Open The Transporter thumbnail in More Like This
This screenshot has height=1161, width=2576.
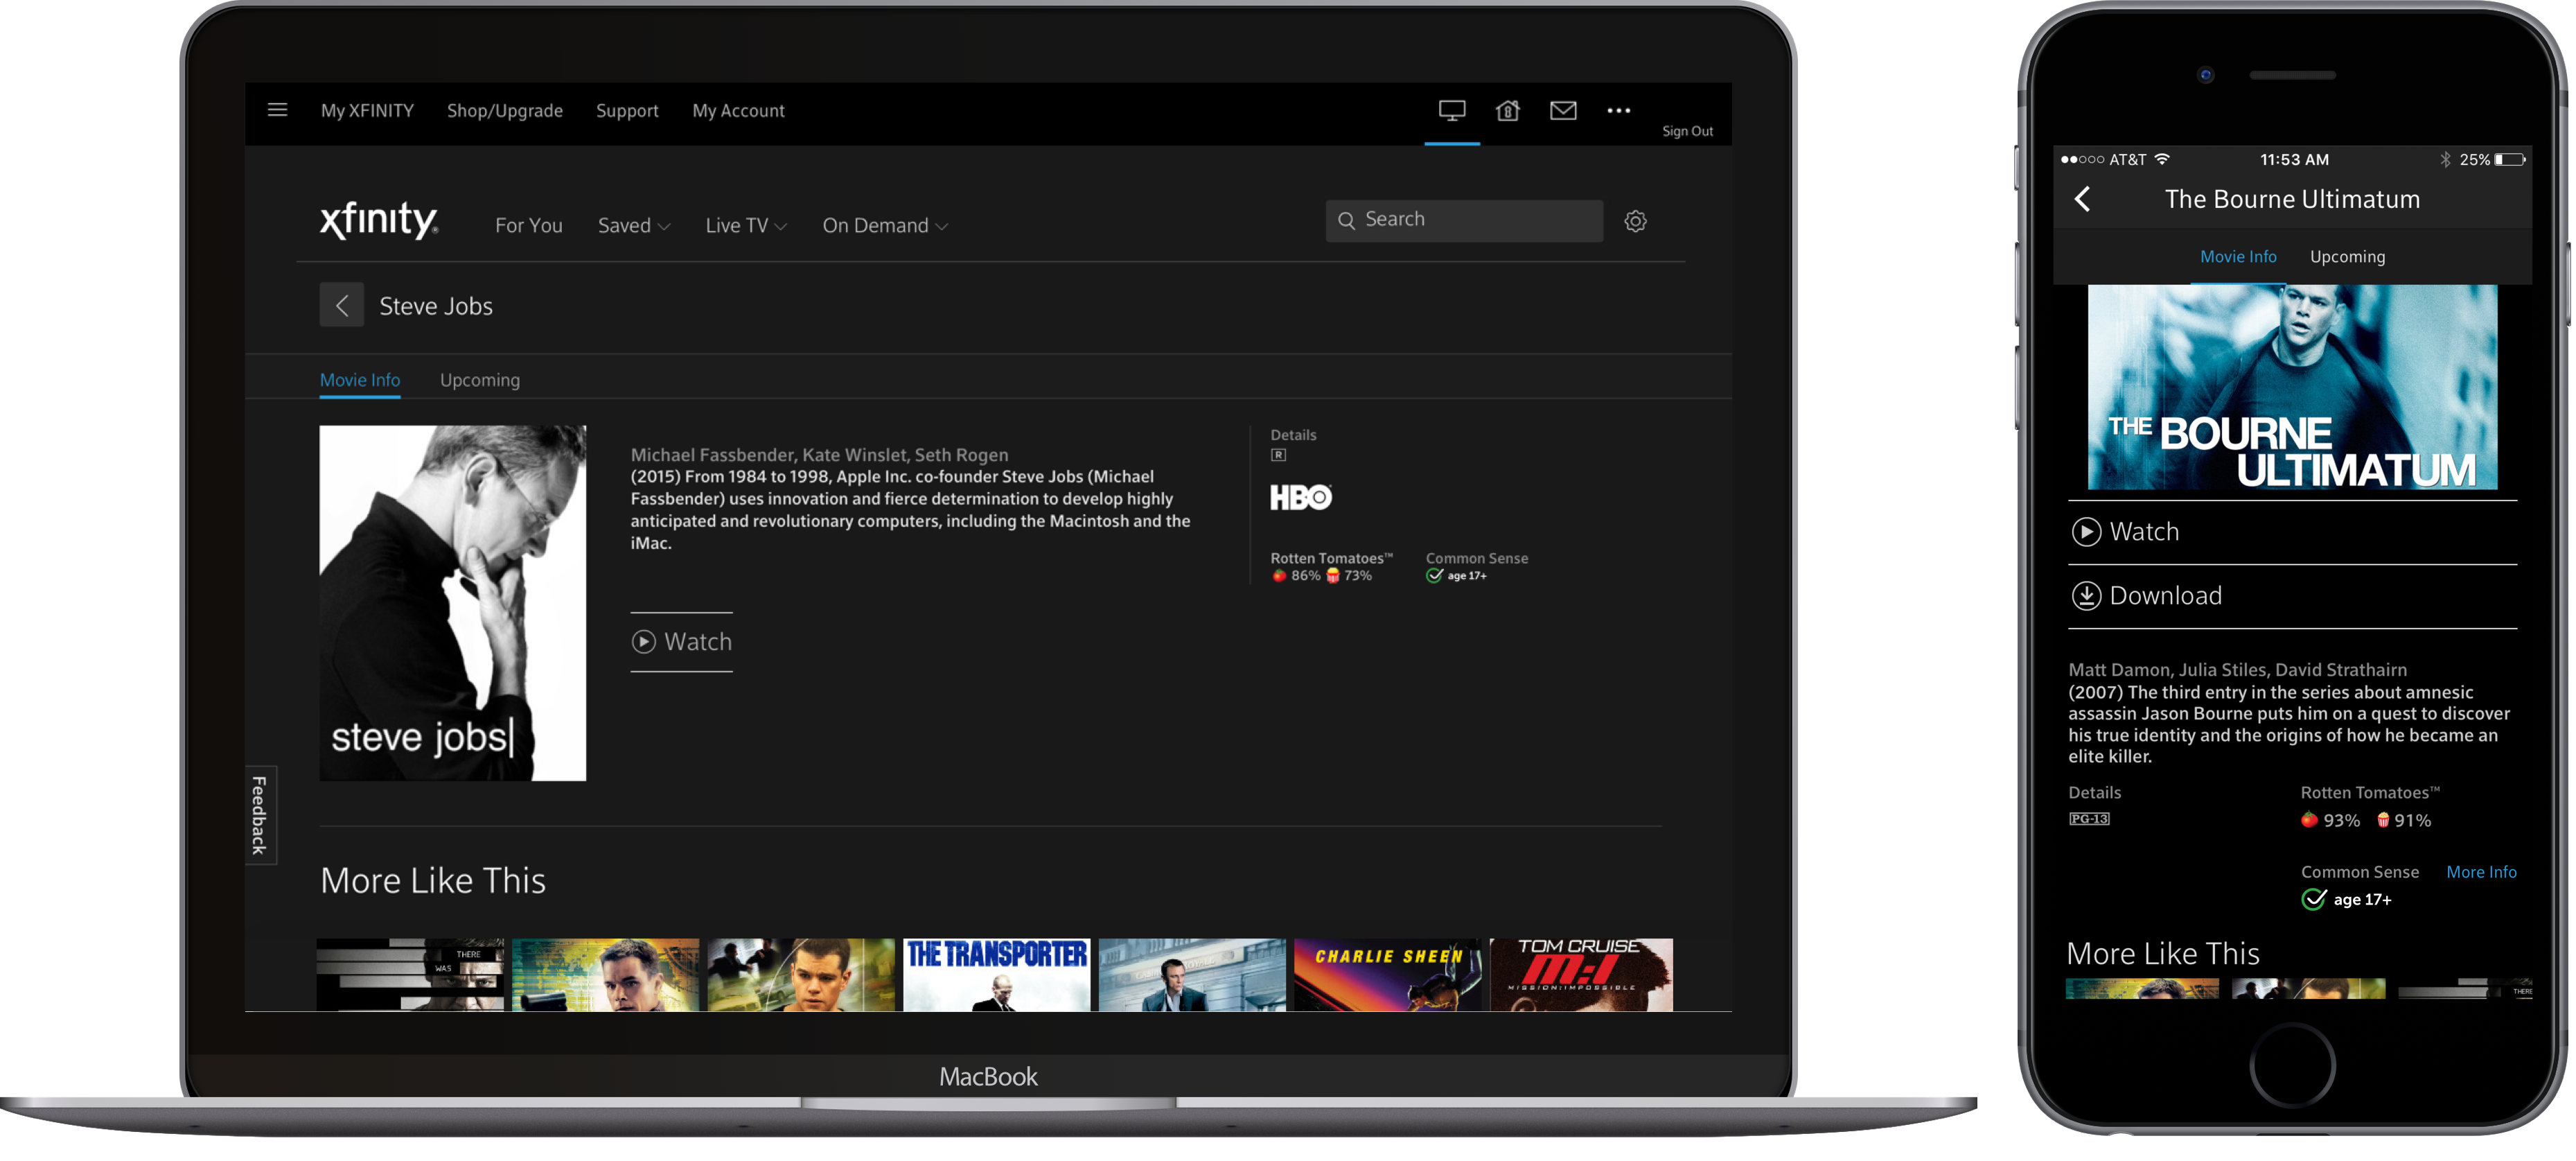(x=996, y=974)
